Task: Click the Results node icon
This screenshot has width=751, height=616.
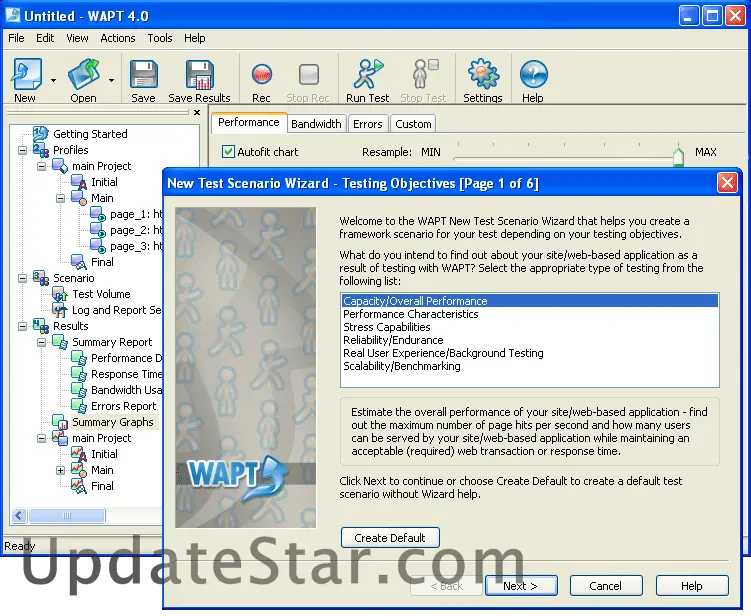Action: pyautogui.click(x=41, y=326)
